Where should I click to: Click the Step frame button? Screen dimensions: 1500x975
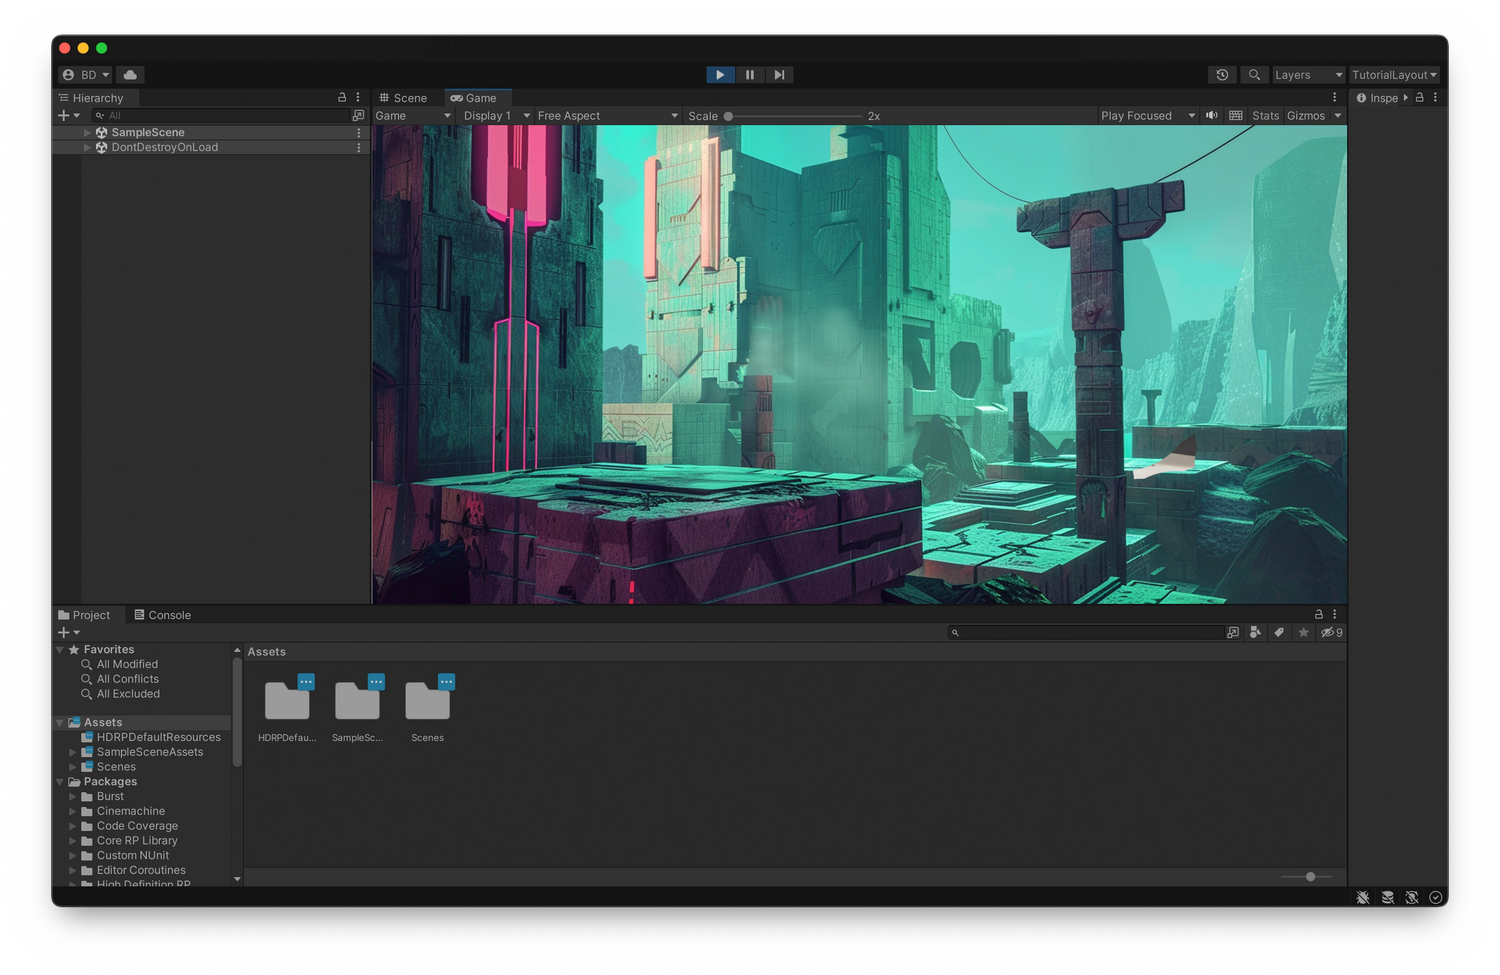coord(779,74)
